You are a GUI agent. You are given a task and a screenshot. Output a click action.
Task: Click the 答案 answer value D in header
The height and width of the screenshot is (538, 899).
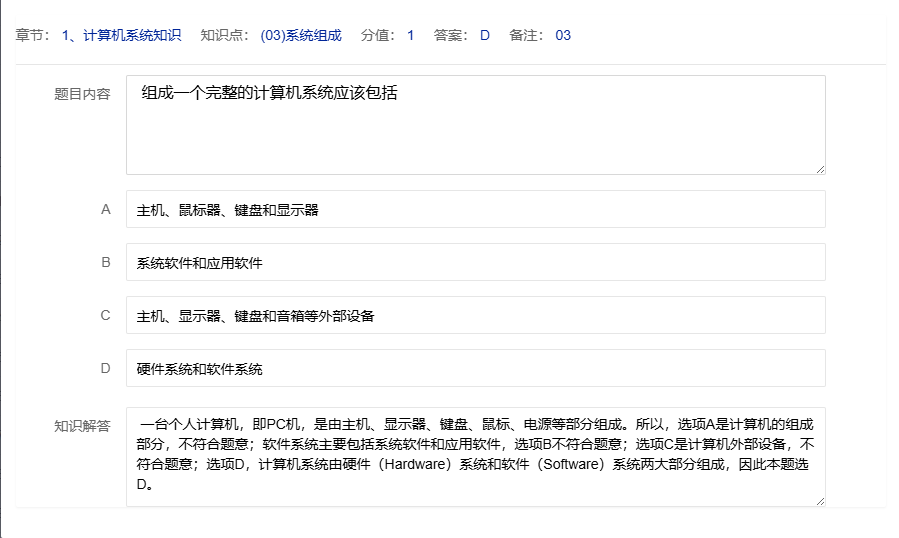485,36
